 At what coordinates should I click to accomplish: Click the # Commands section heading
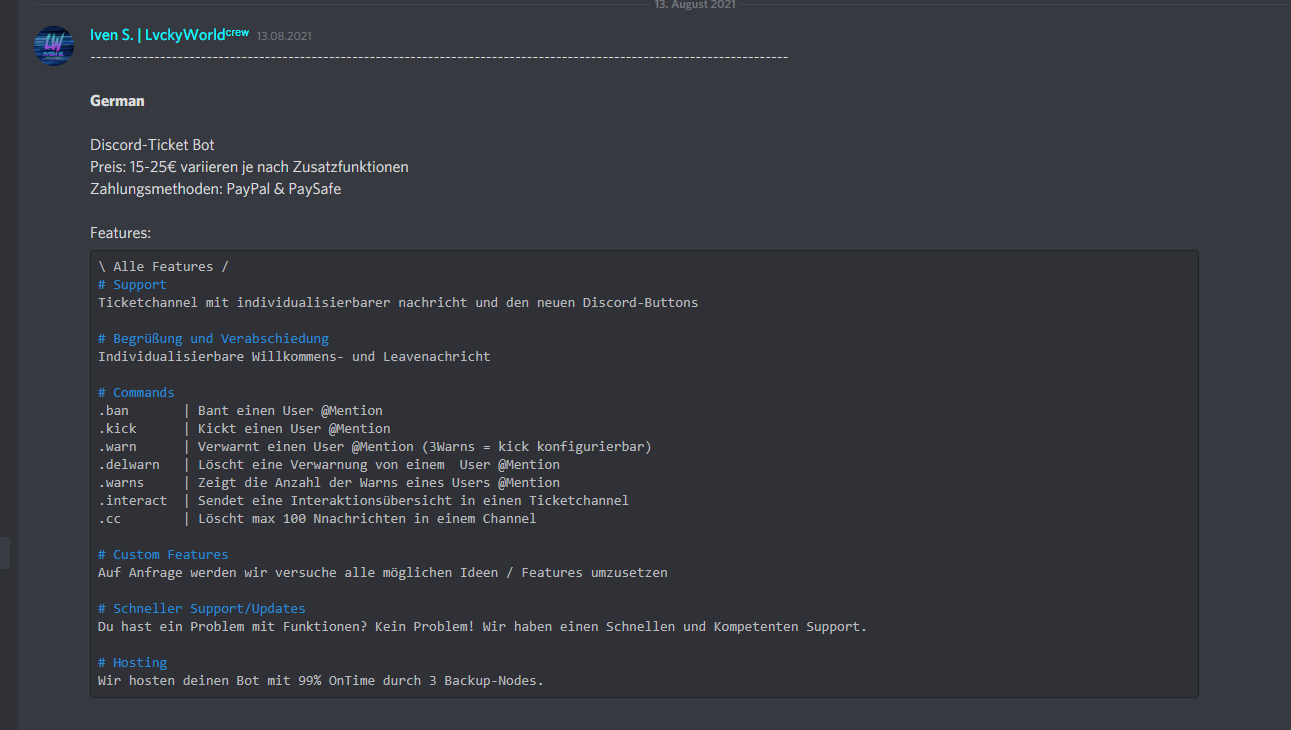(x=136, y=393)
